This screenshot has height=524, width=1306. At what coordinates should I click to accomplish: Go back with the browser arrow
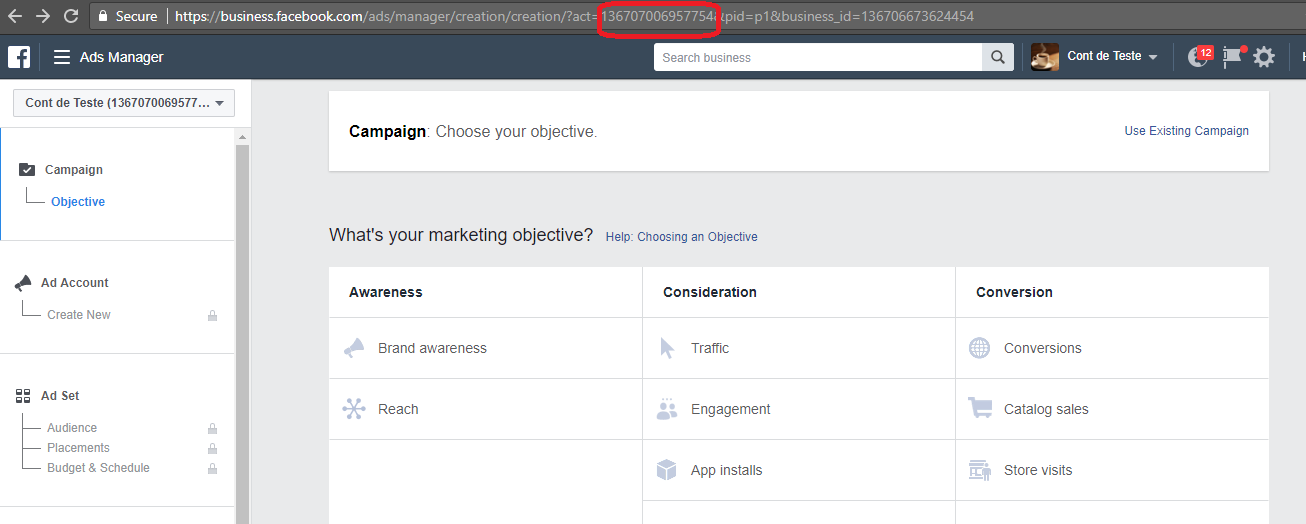click(15, 16)
